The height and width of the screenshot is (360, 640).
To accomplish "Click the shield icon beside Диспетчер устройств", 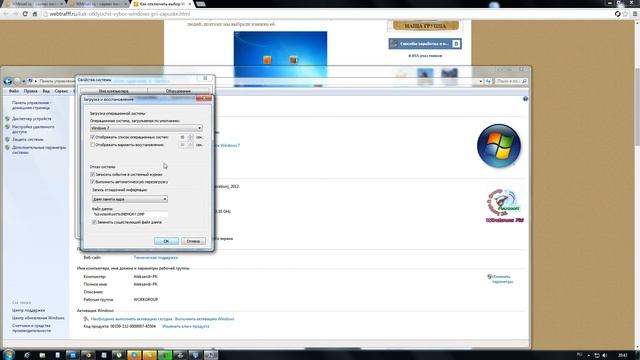I will (x=7, y=119).
